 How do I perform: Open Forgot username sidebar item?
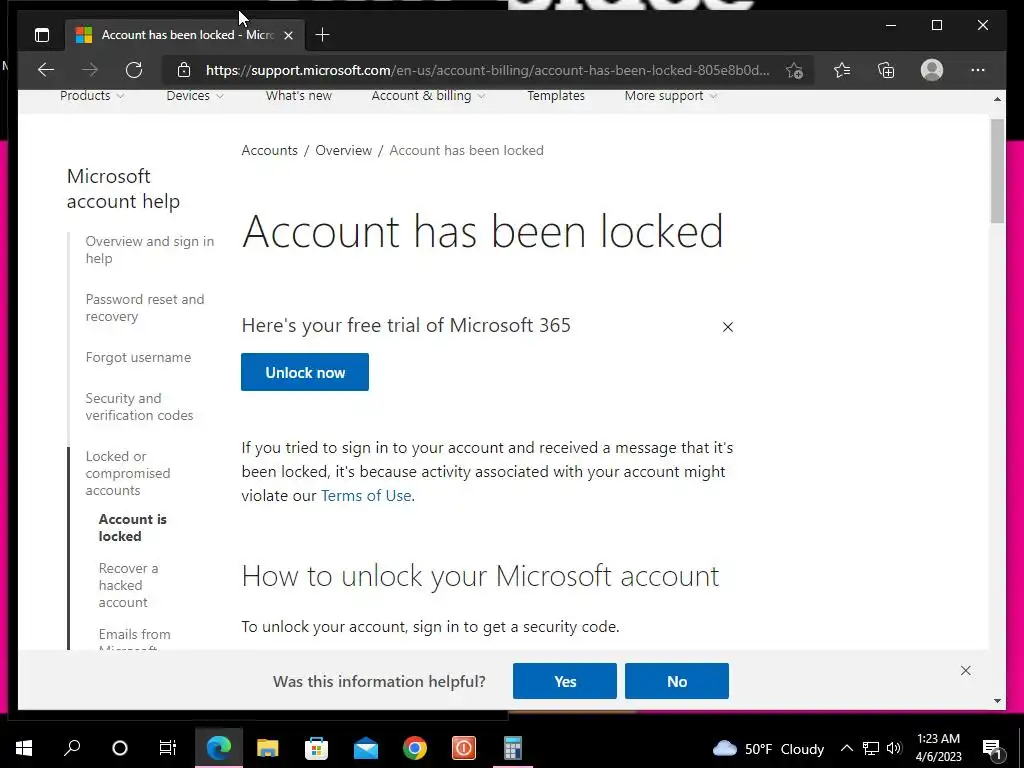[x=138, y=357]
